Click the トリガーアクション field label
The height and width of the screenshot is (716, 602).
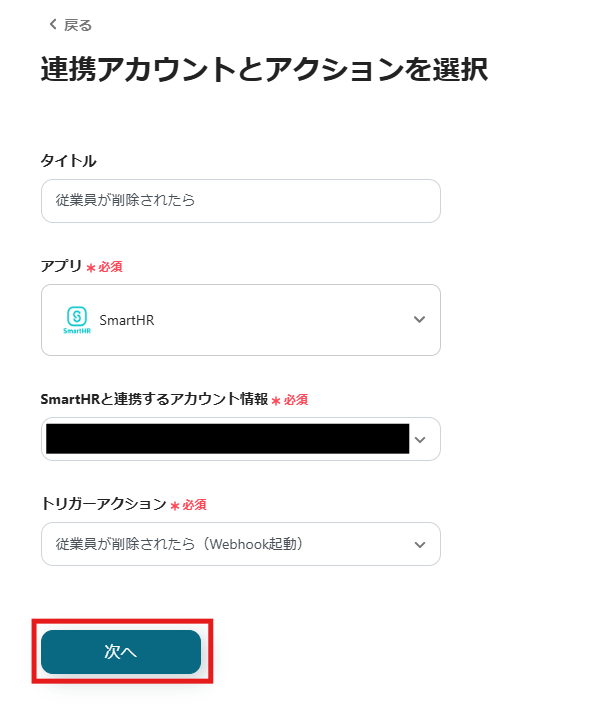(x=104, y=504)
